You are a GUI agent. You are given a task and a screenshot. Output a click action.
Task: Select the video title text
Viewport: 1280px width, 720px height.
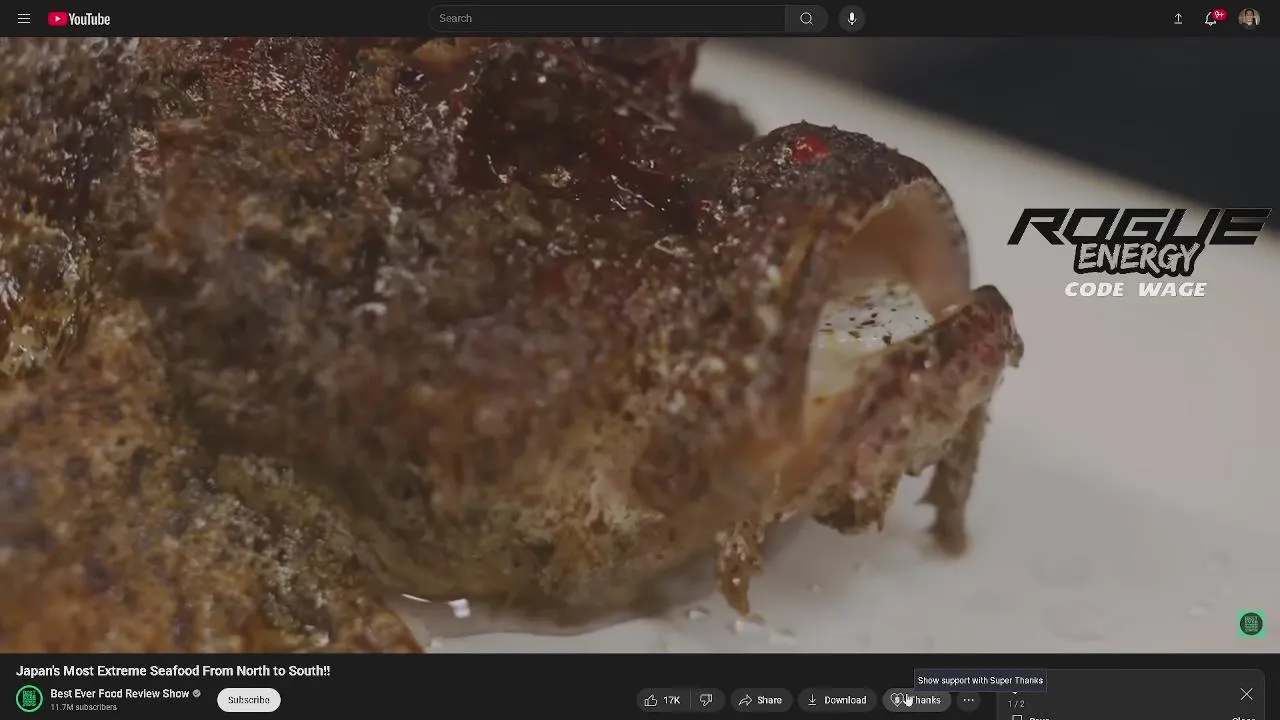pyautogui.click(x=173, y=671)
